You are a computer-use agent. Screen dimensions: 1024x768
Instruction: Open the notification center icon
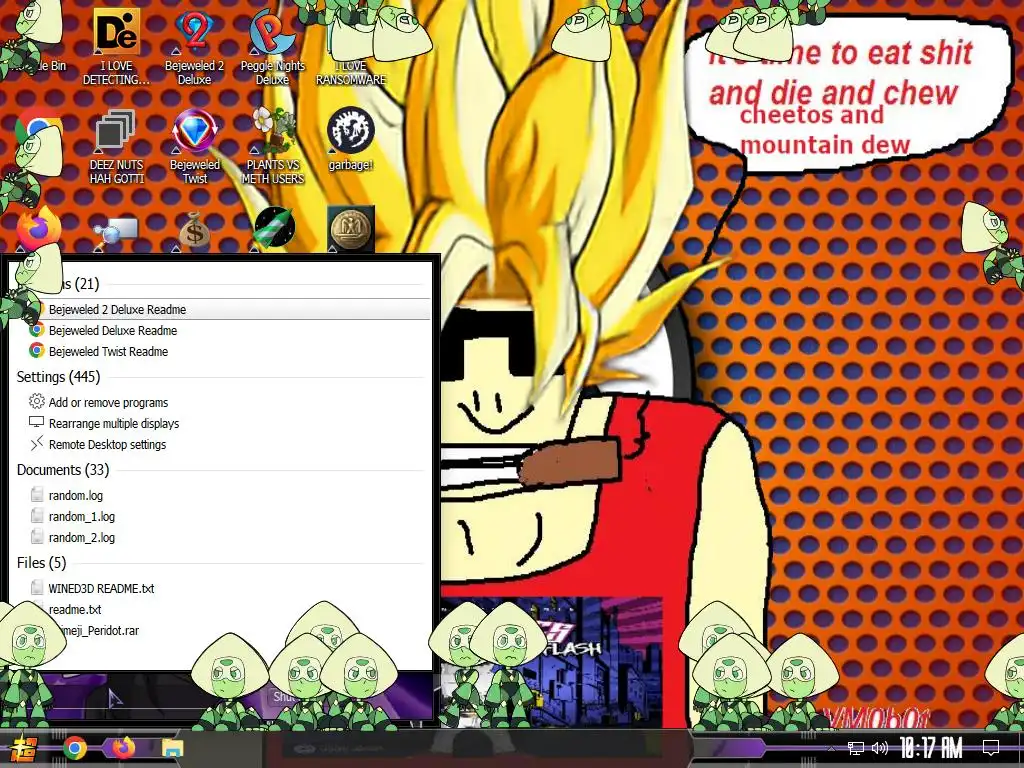(x=991, y=748)
